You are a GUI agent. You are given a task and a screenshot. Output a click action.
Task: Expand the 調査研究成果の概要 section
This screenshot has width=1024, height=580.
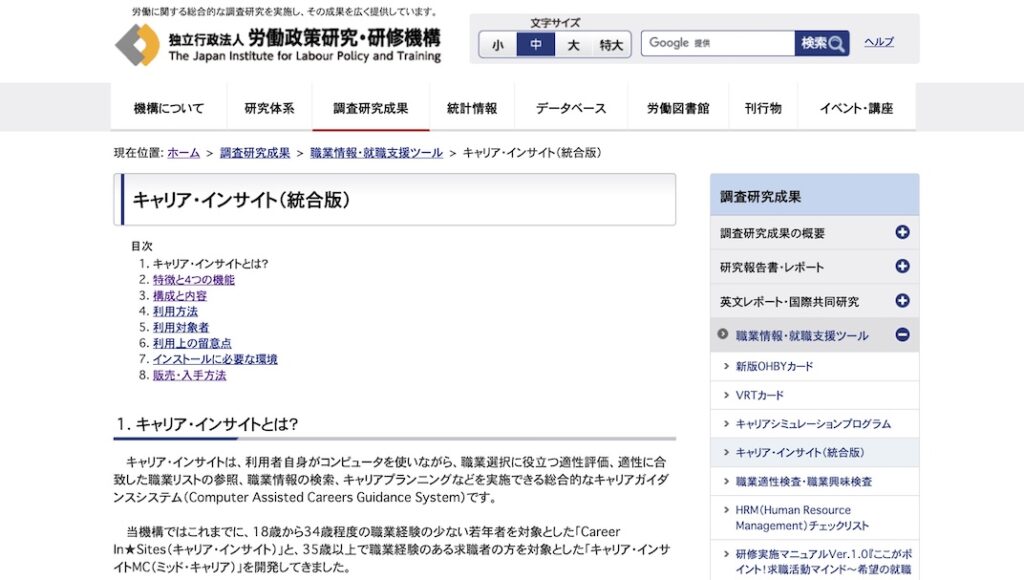coord(903,232)
